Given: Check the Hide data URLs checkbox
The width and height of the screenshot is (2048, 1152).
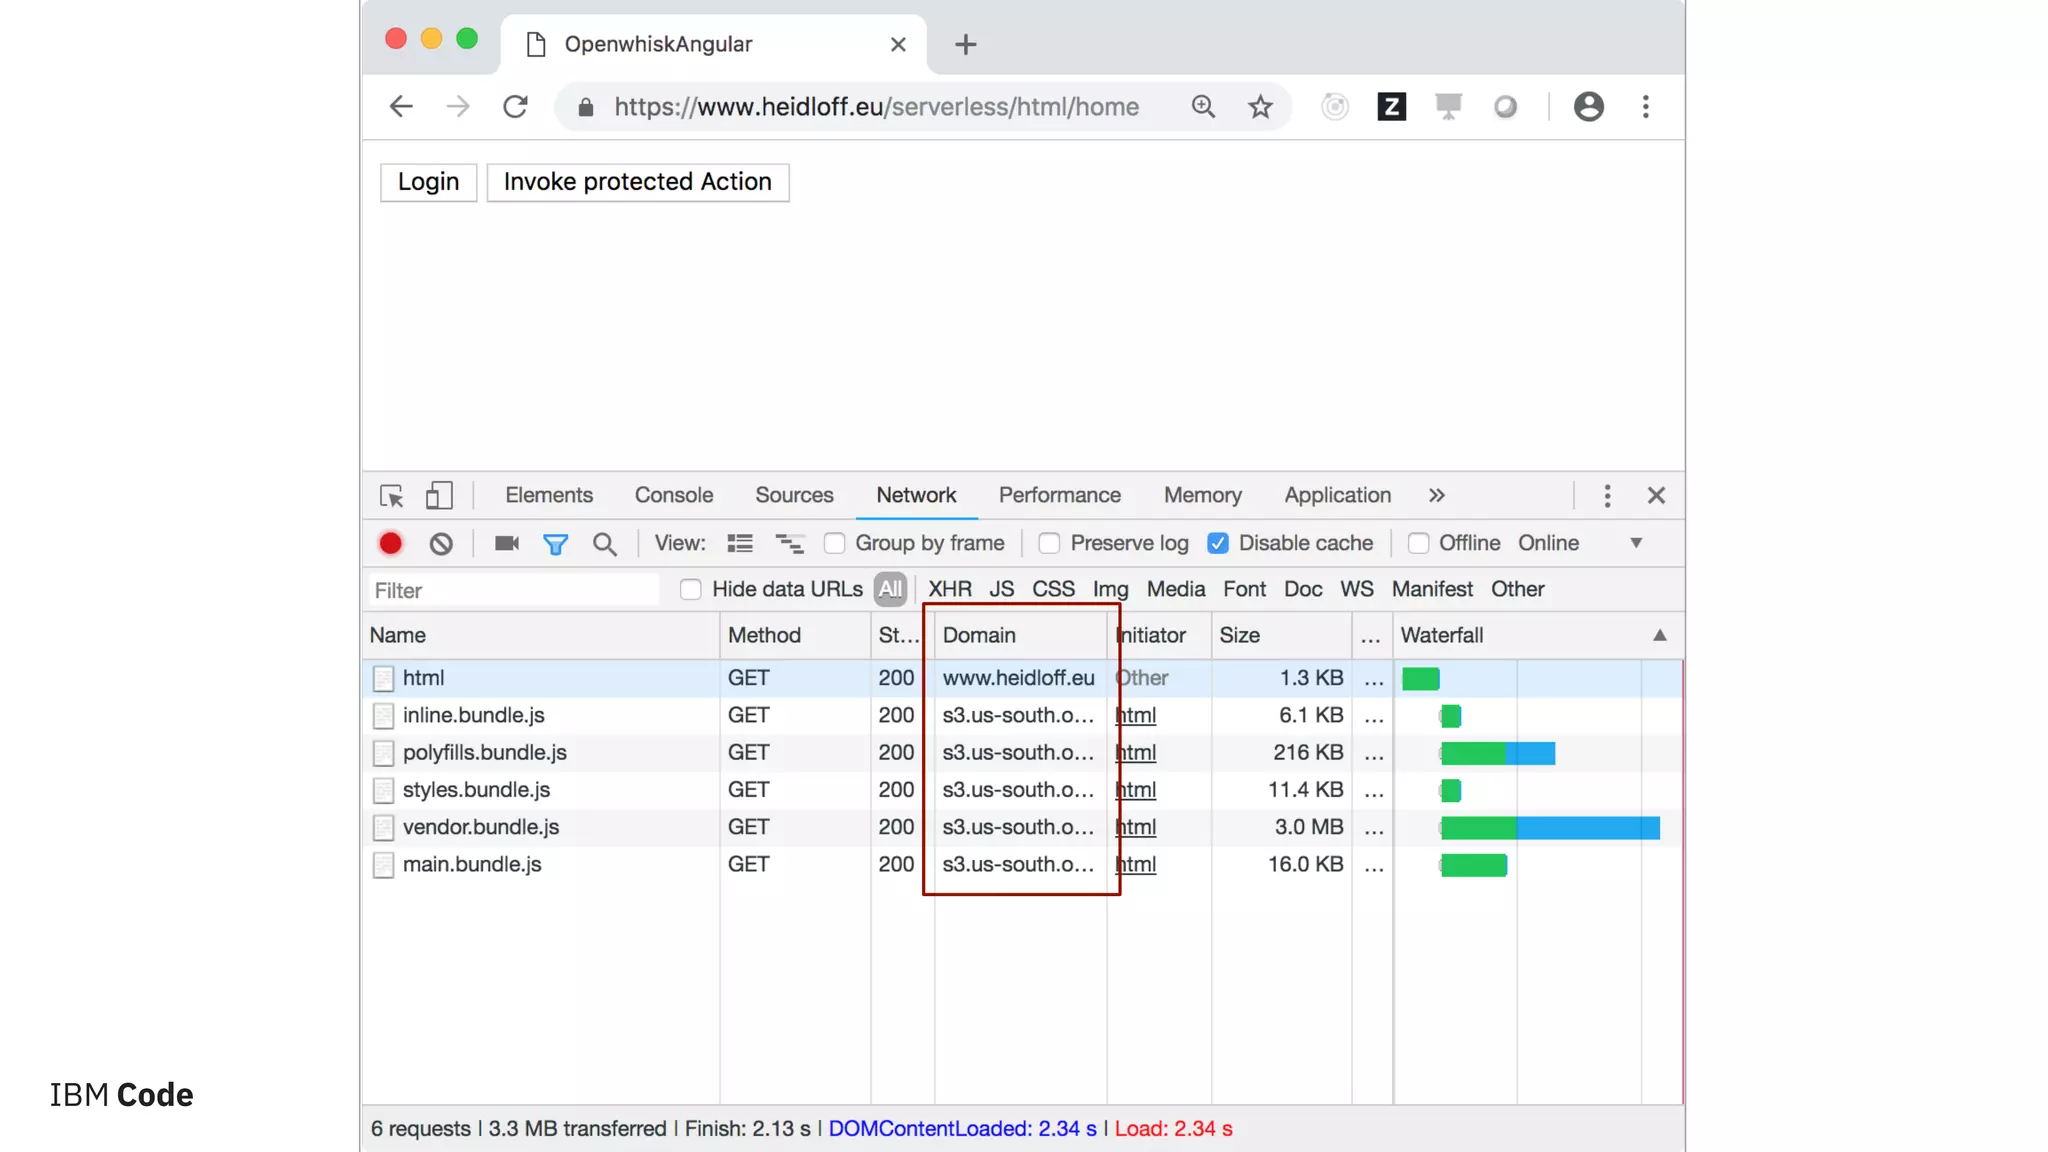Looking at the screenshot, I should point(690,589).
